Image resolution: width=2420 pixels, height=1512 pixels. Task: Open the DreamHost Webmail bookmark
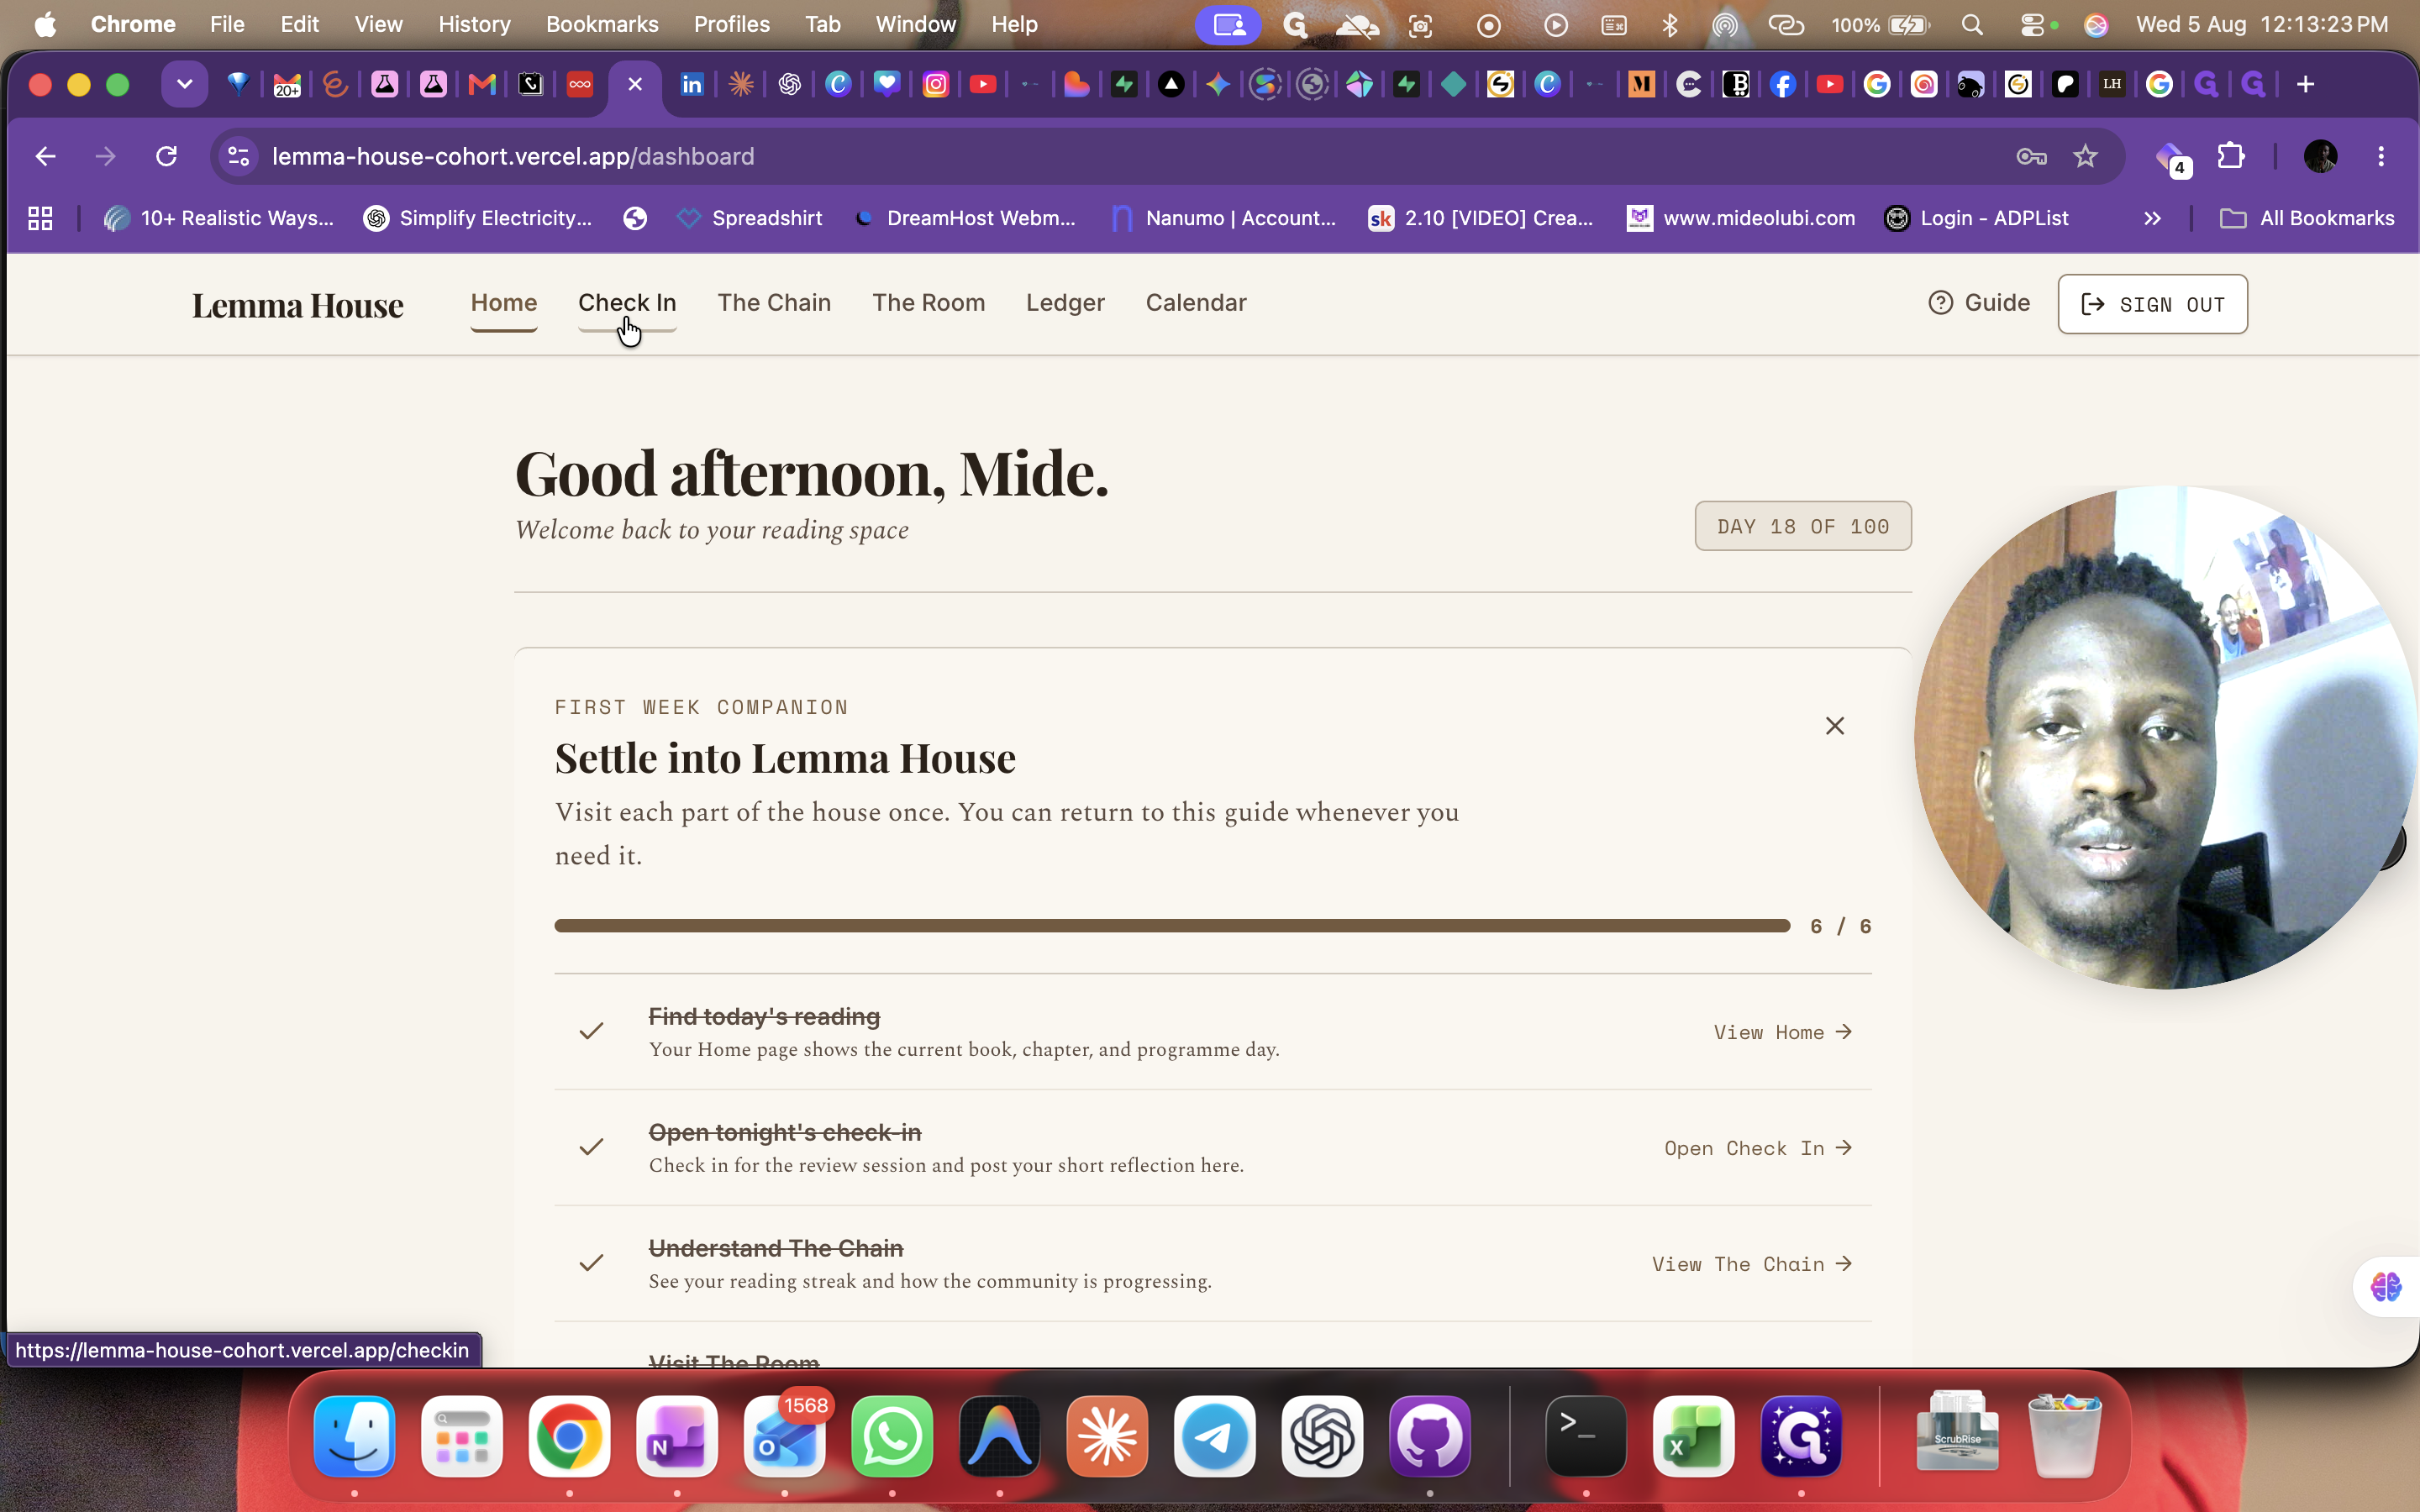coord(965,218)
